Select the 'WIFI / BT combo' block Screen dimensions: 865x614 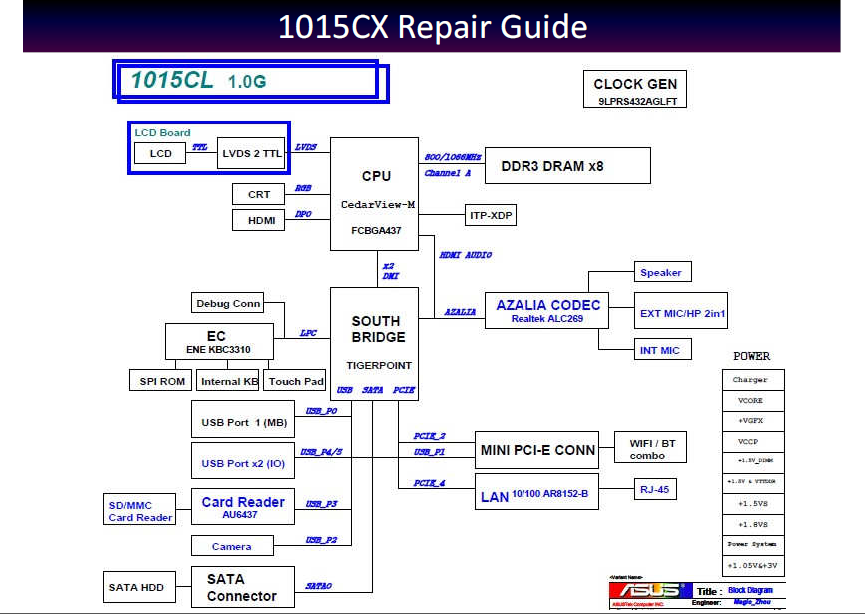pos(650,447)
